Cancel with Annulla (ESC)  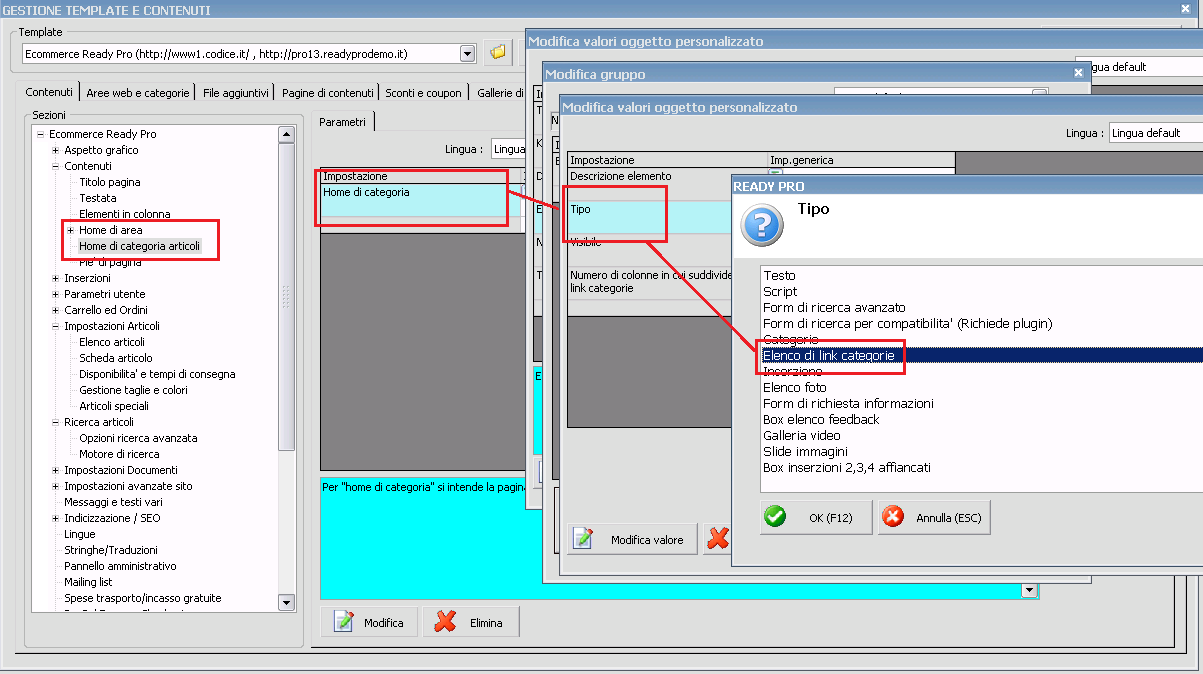tap(935, 517)
